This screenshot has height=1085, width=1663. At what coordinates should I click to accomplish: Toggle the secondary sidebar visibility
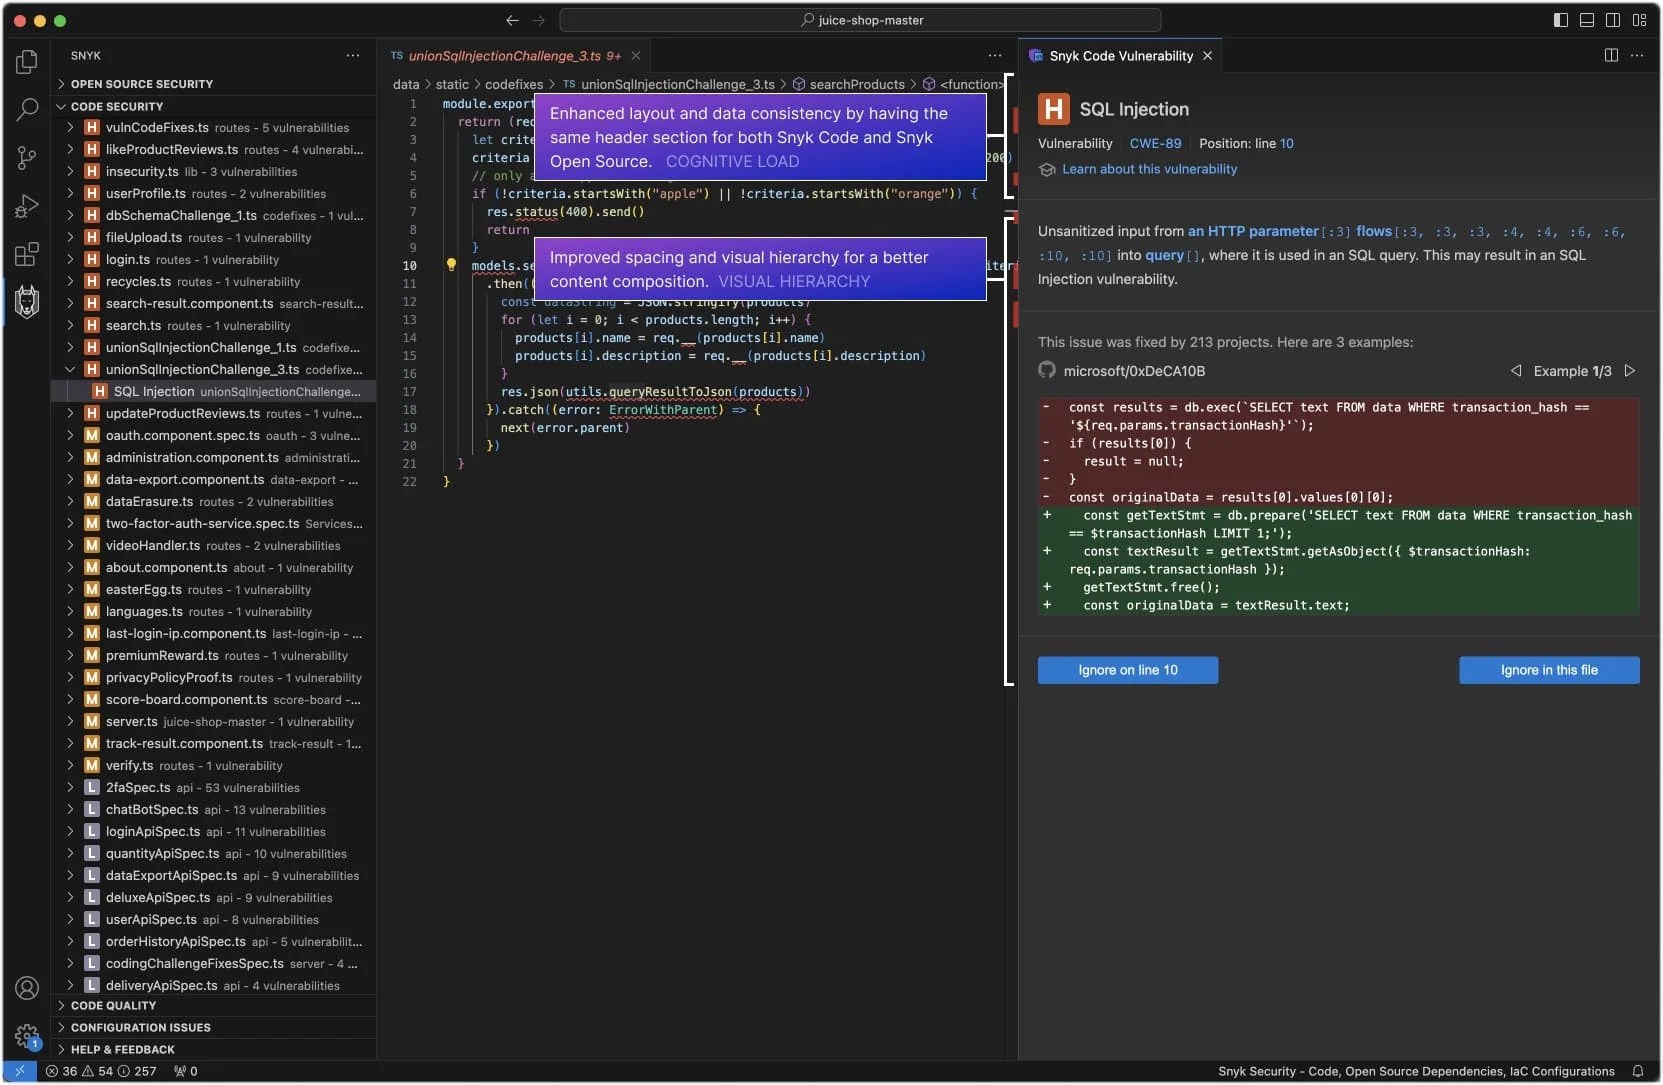click(1614, 20)
